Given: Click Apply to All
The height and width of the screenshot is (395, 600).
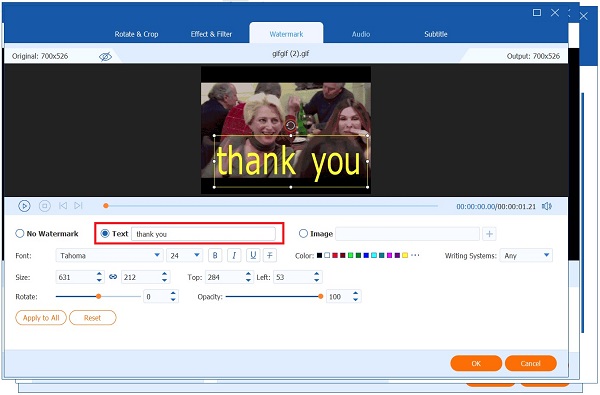Looking at the screenshot, I should [41, 318].
